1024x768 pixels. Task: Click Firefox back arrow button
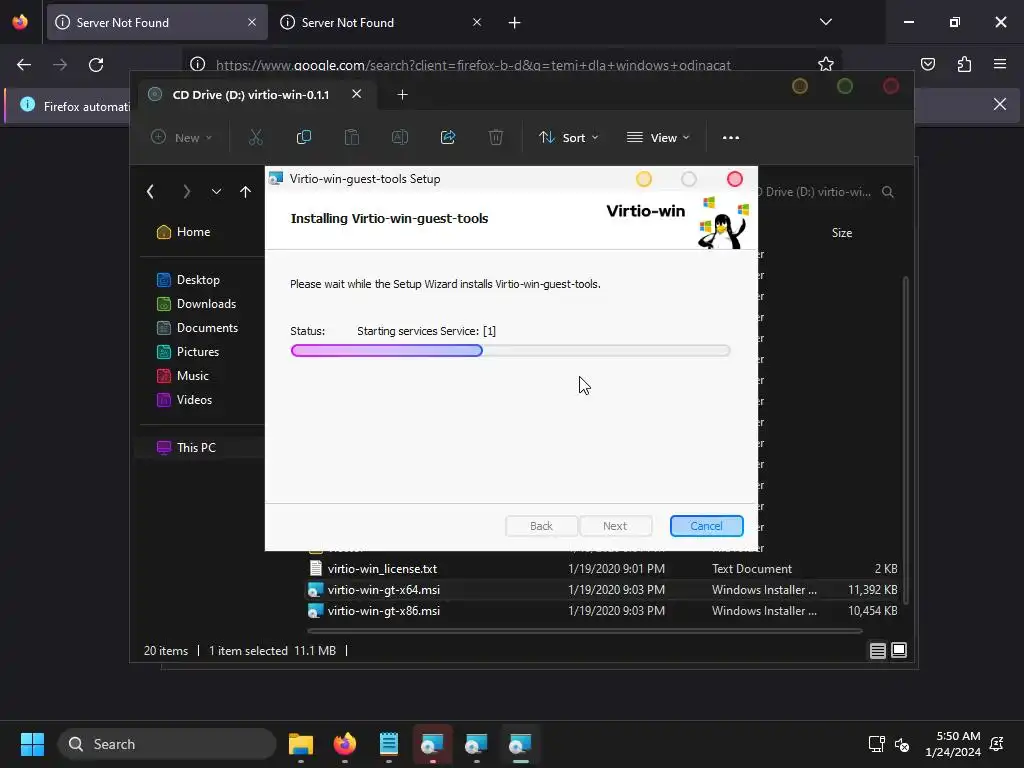[x=24, y=64]
